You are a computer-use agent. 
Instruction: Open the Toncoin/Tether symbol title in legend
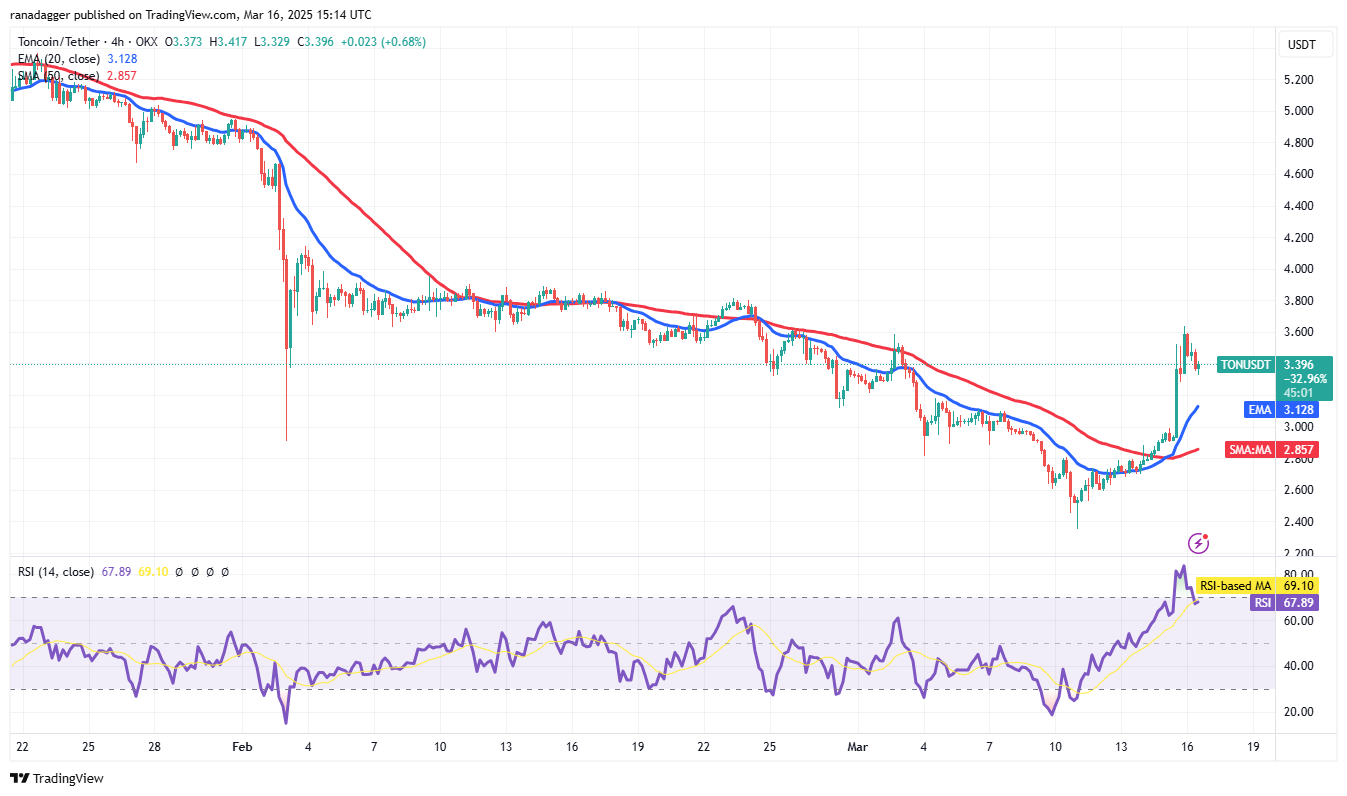70,42
